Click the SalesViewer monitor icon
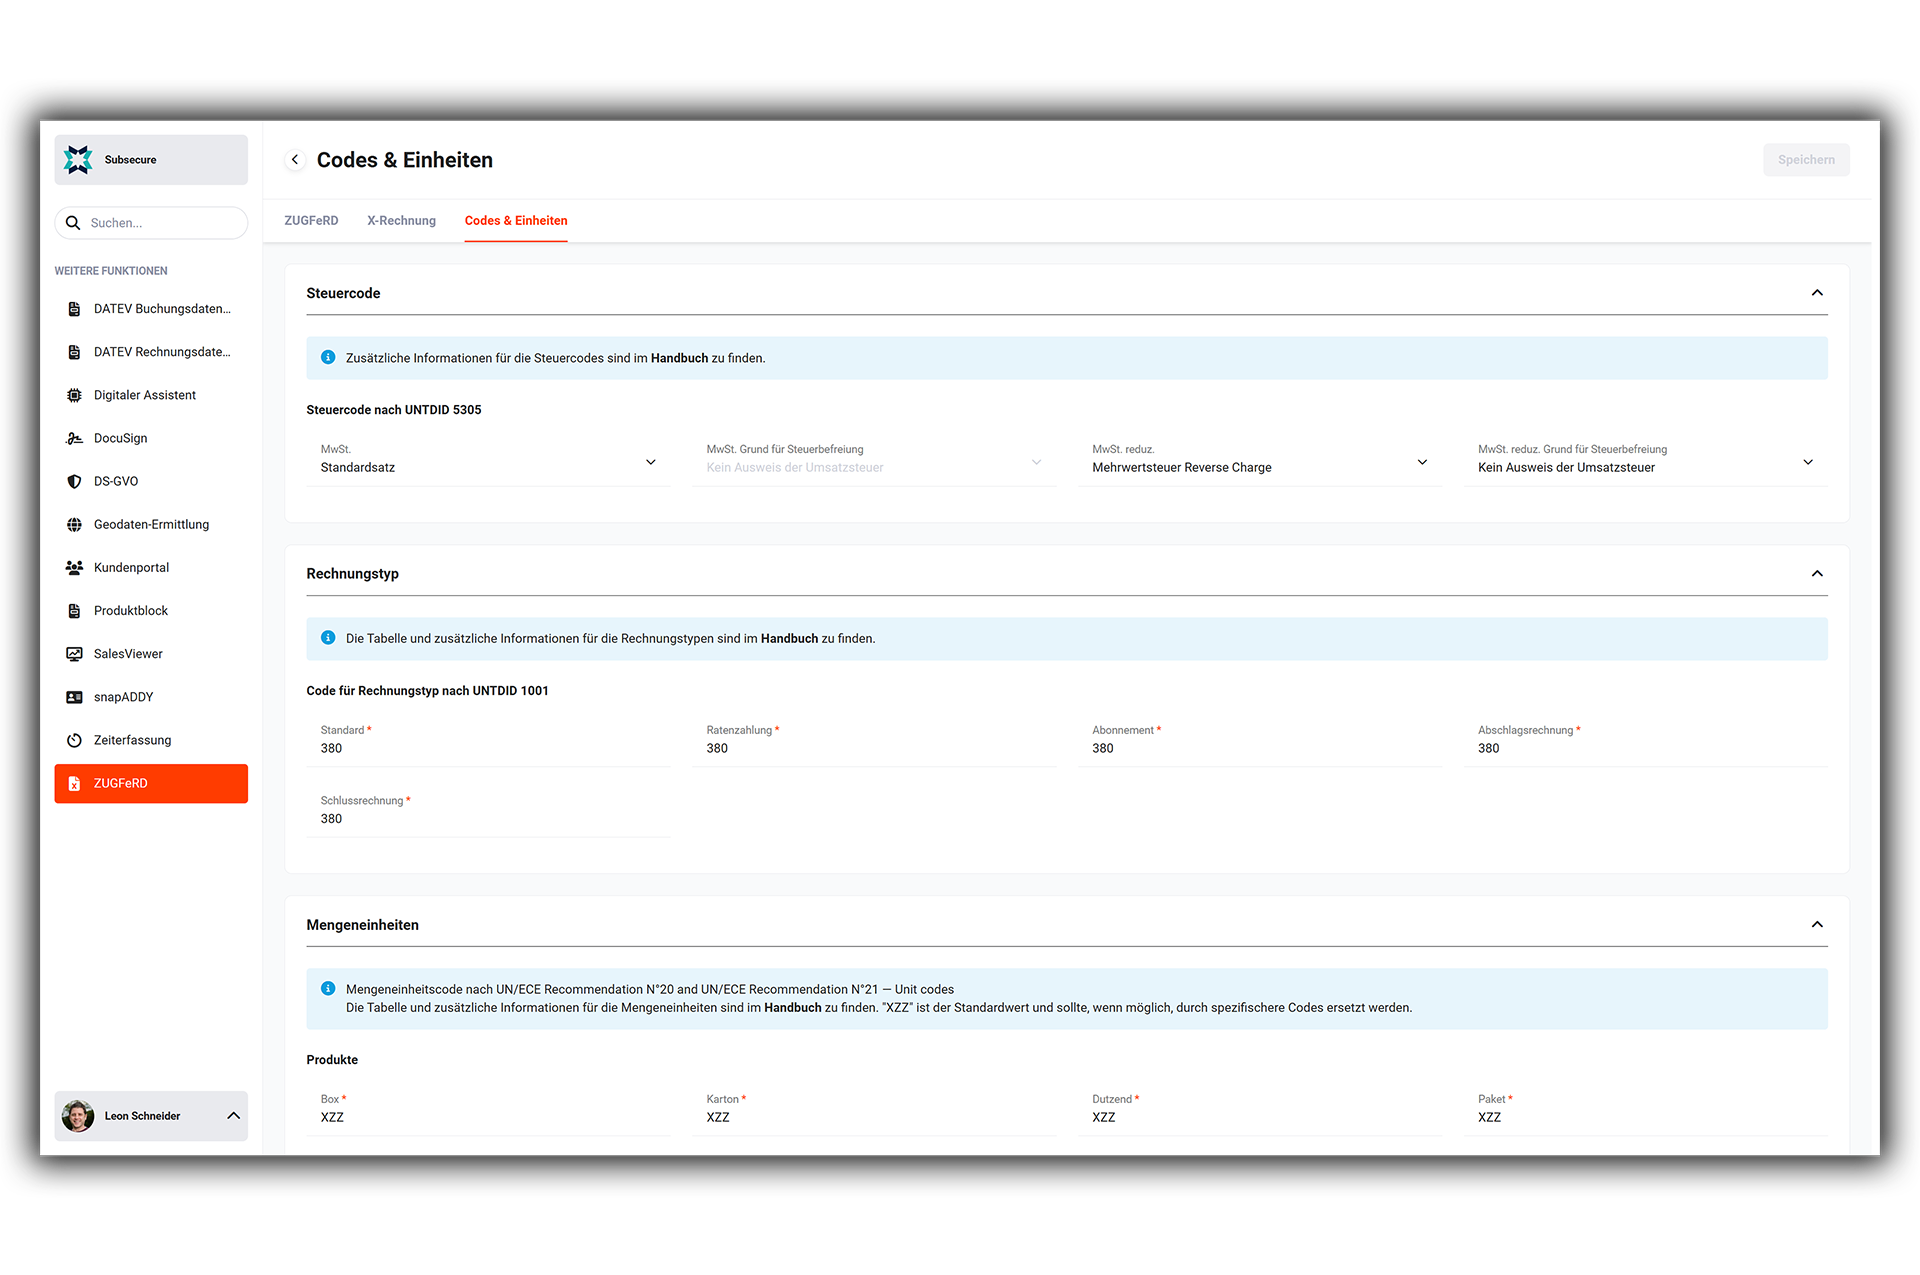This screenshot has height=1275, width=1920. (x=74, y=654)
